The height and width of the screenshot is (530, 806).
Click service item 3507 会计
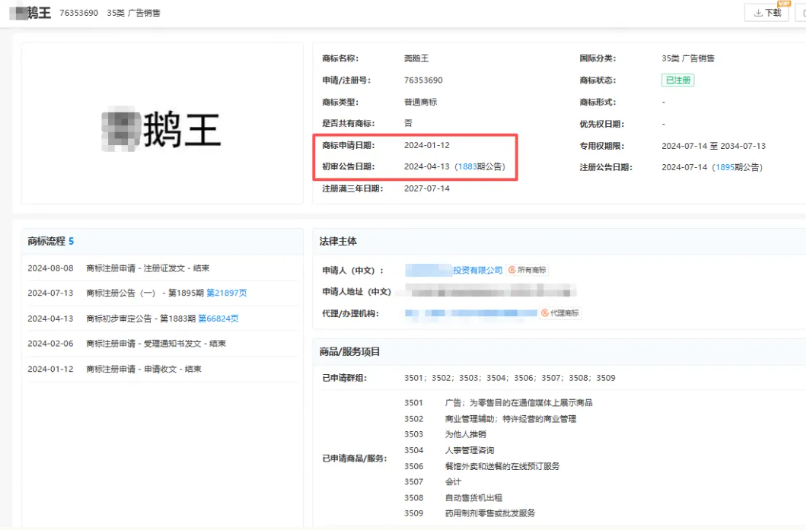coord(432,482)
